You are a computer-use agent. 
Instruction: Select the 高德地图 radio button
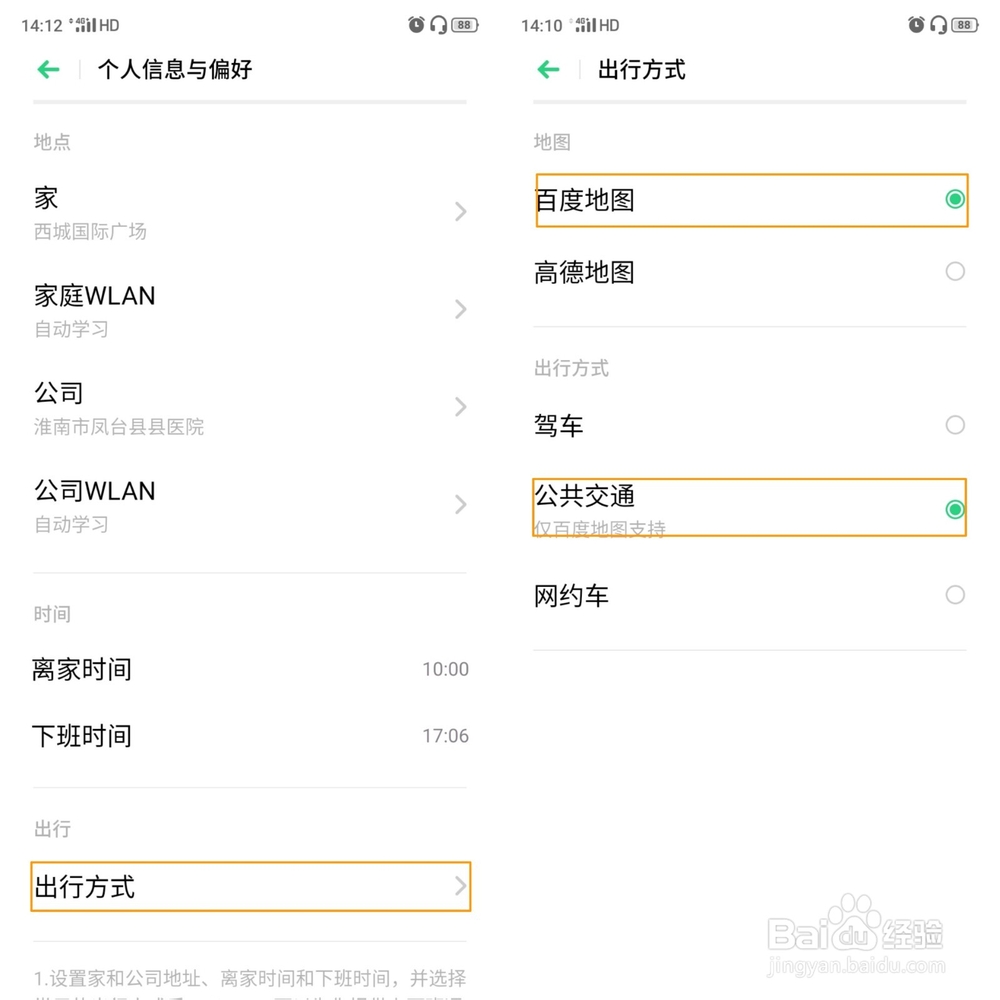[955, 271]
